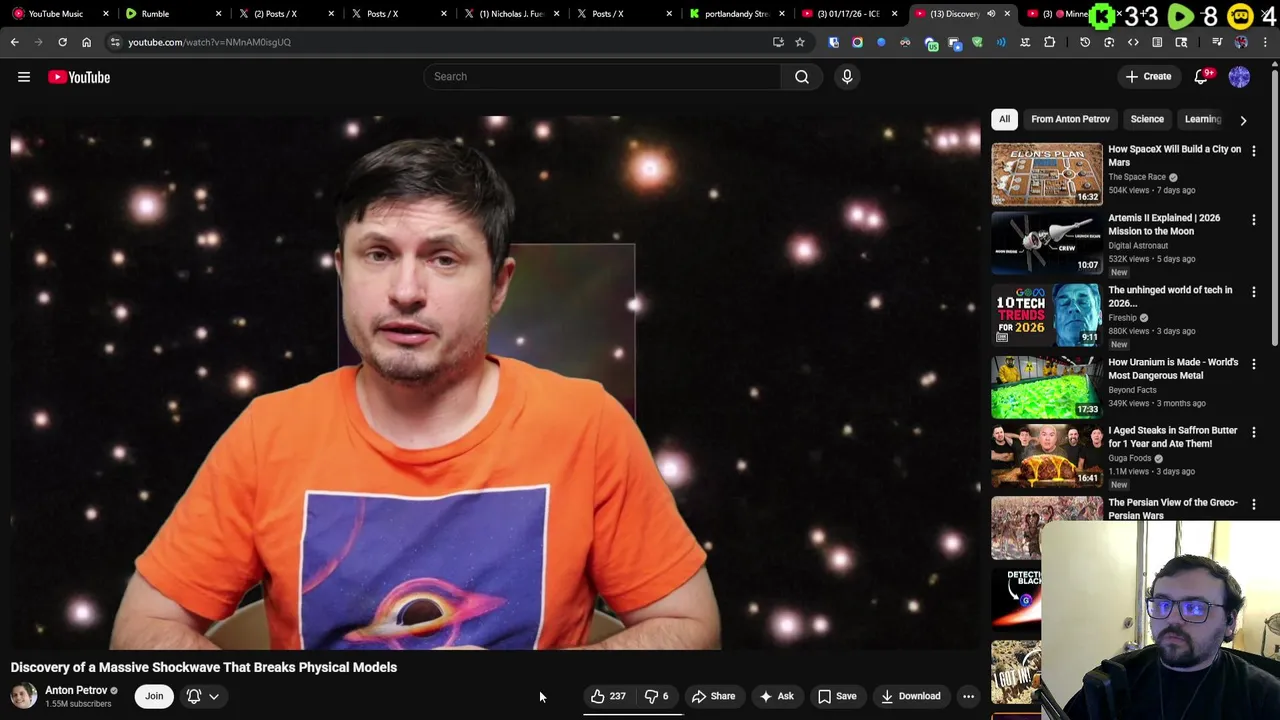Viewport: 1280px width, 720px height.
Task: Open the code brackets extension icon
Action: [1133, 42]
